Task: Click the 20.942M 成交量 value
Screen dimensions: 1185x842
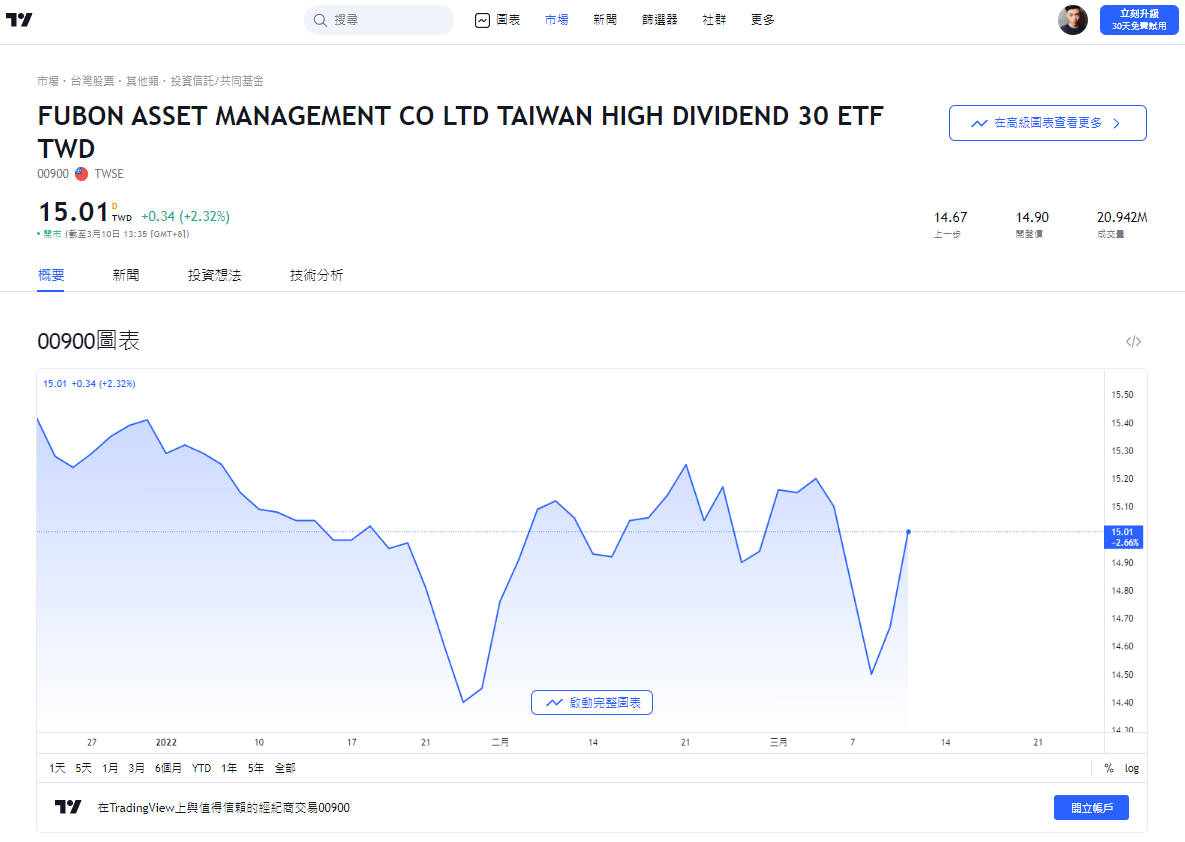Action: click(1122, 218)
